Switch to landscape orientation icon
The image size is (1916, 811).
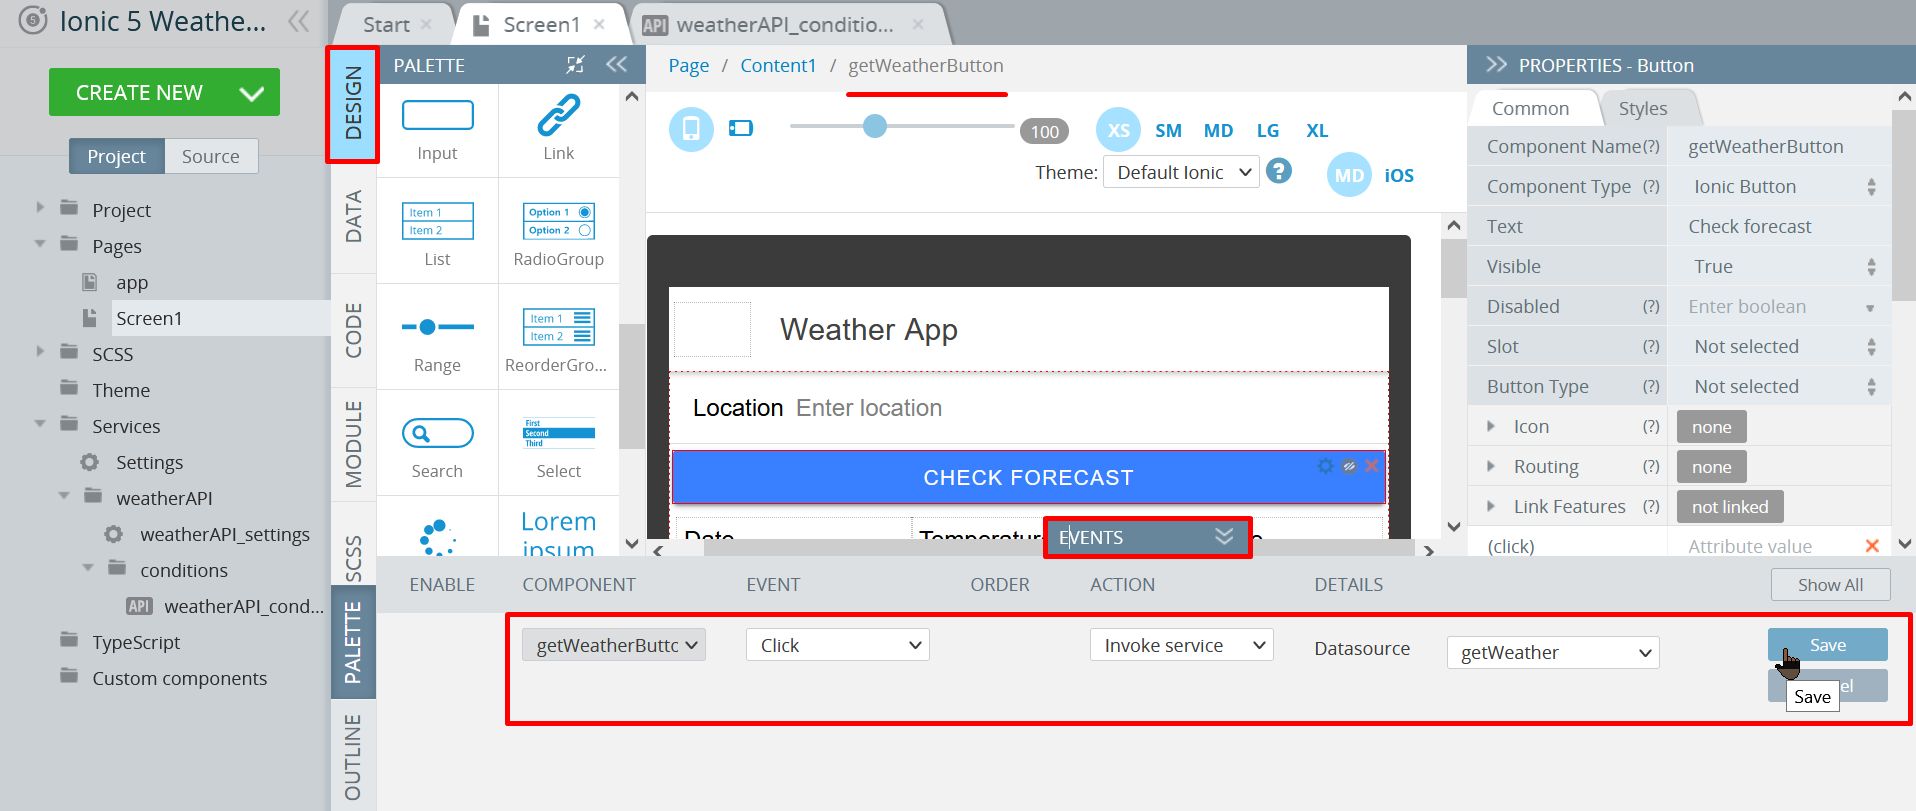point(741,128)
